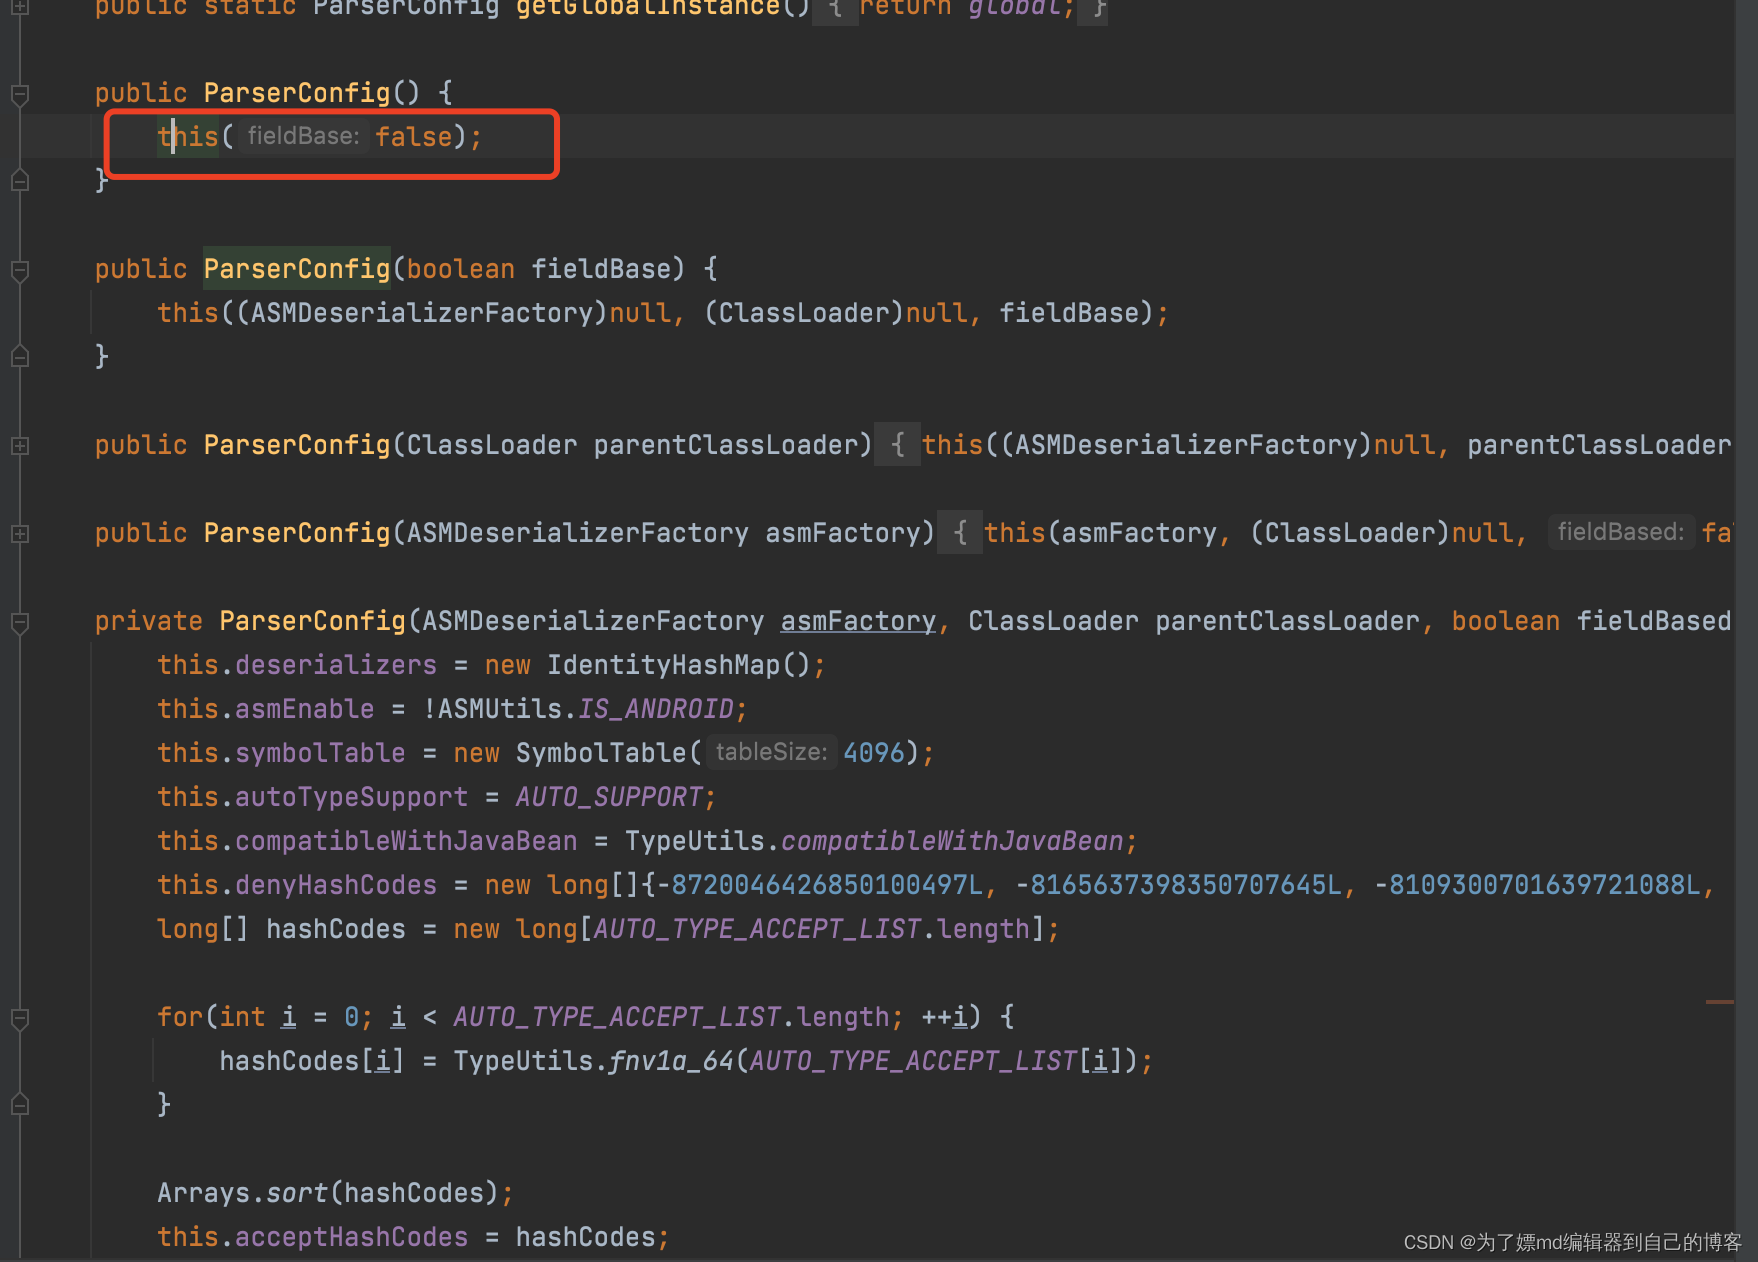Expand the folded ParserConfig(ASMDeserializerFactory asmFactory) constructor
The height and width of the screenshot is (1262, 1758).
coord(19,534)
